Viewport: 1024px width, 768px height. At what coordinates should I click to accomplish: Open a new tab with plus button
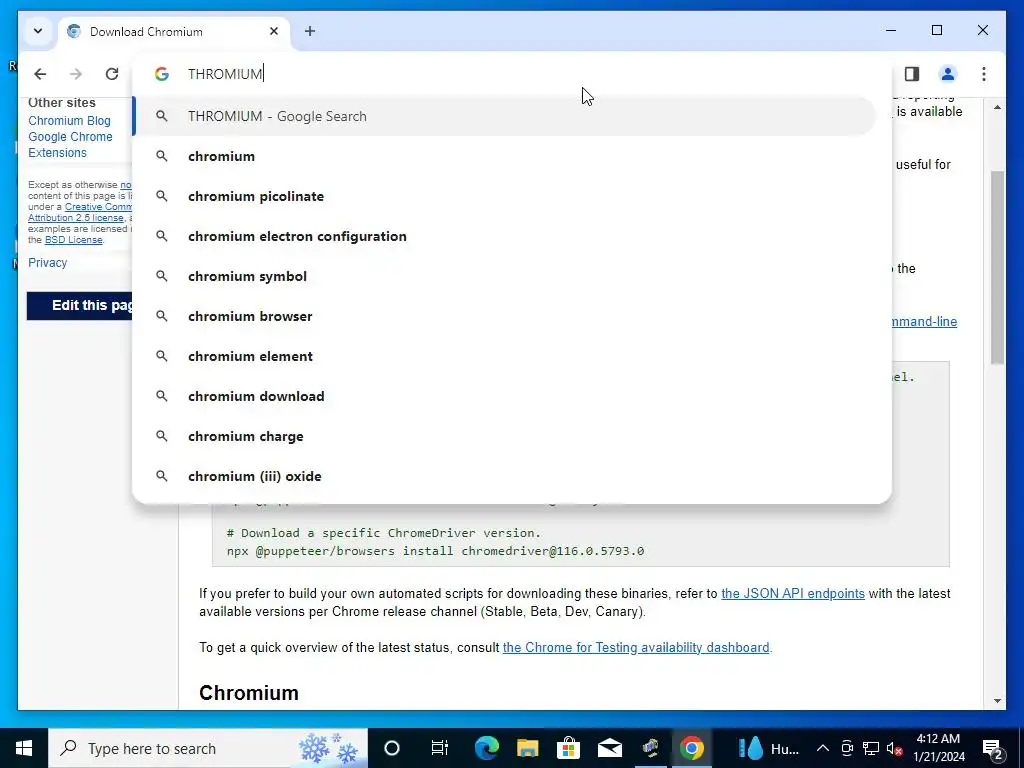tap(310, 31)
